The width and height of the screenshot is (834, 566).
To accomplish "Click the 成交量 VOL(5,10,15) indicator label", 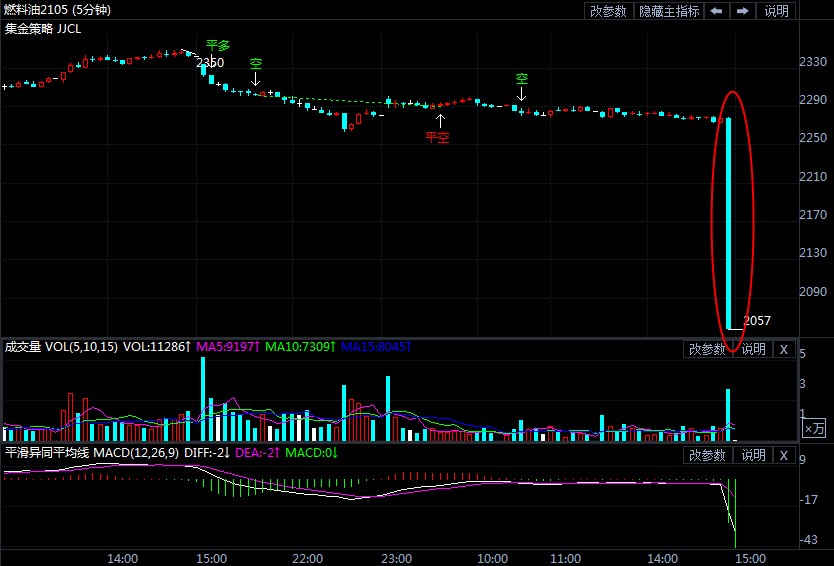I will 62,347.
